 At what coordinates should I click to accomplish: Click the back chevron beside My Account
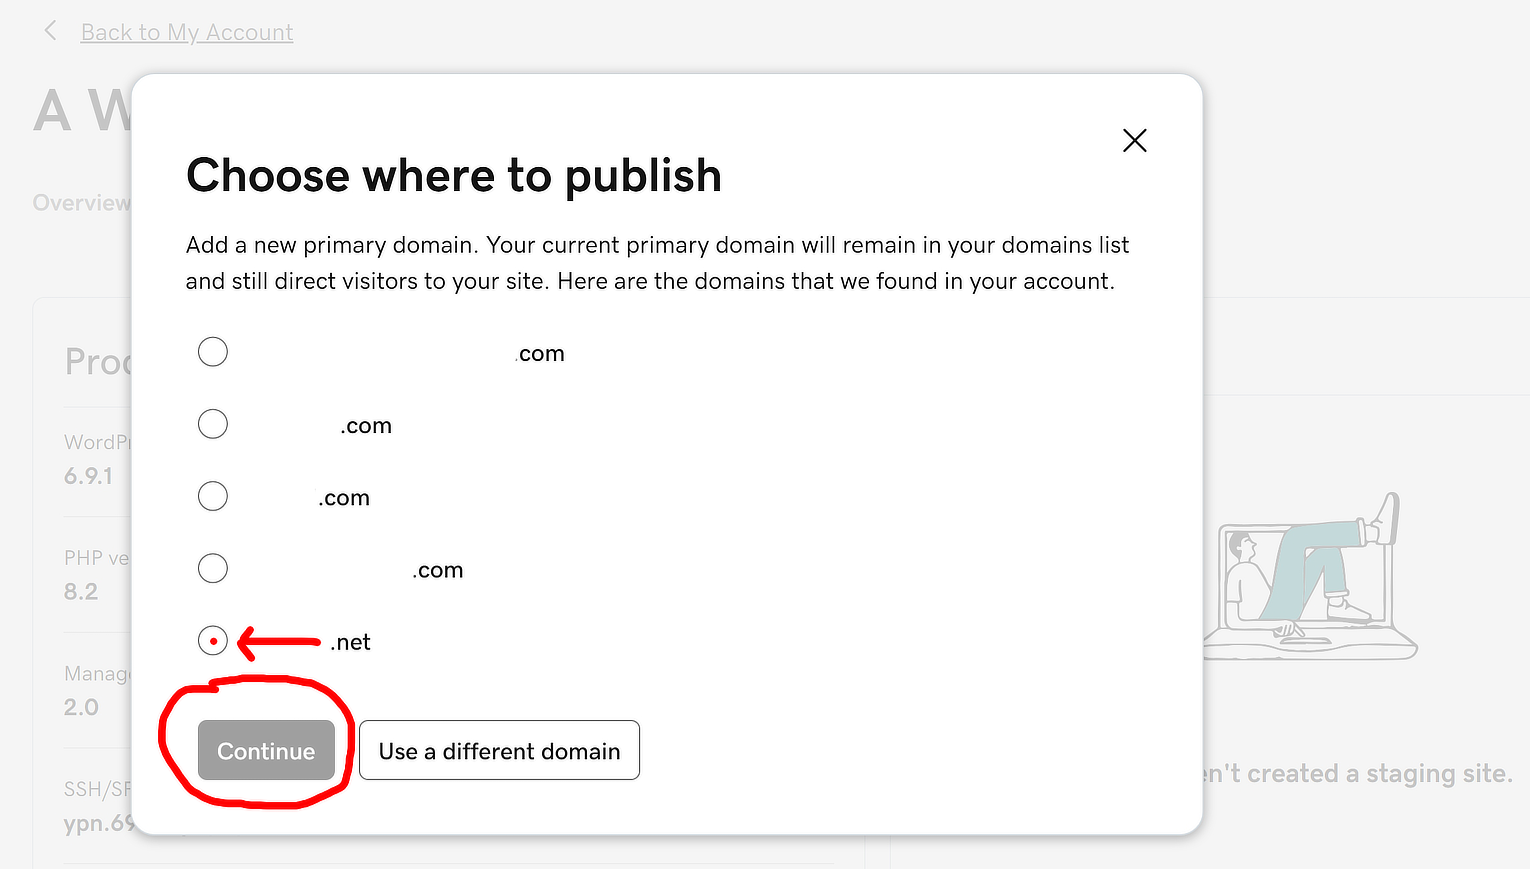[50, 31]
